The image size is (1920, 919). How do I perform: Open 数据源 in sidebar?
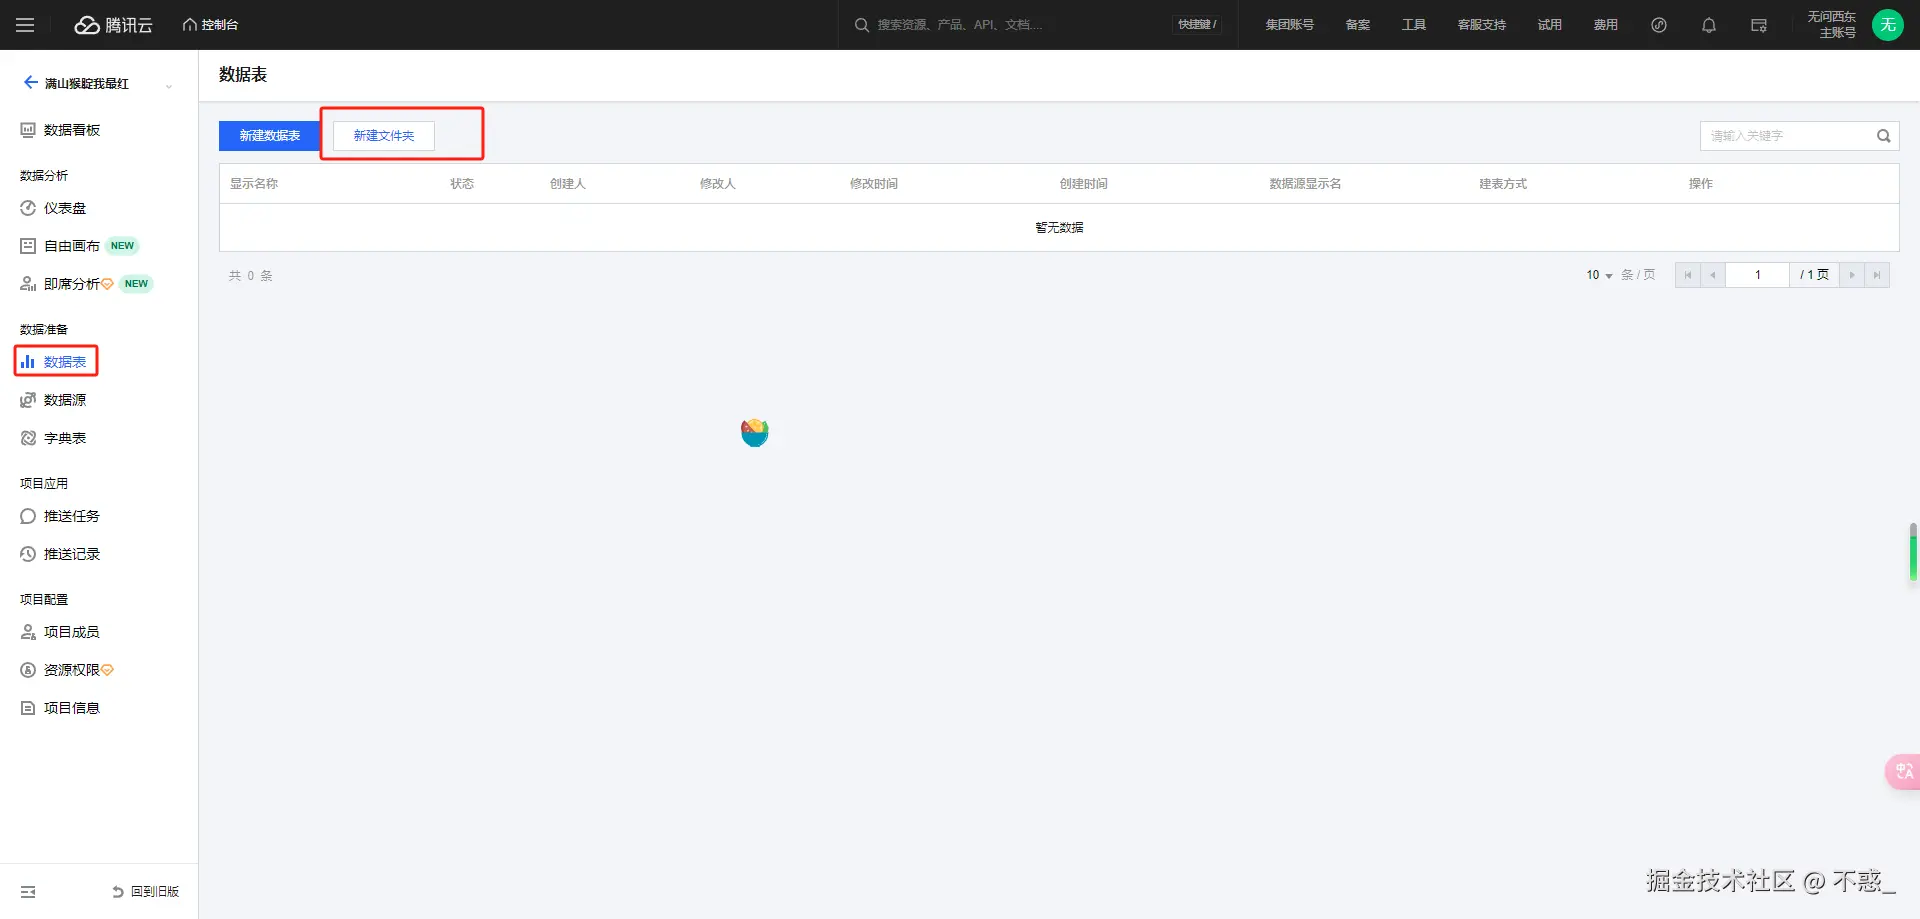click(x=53, y=400)
